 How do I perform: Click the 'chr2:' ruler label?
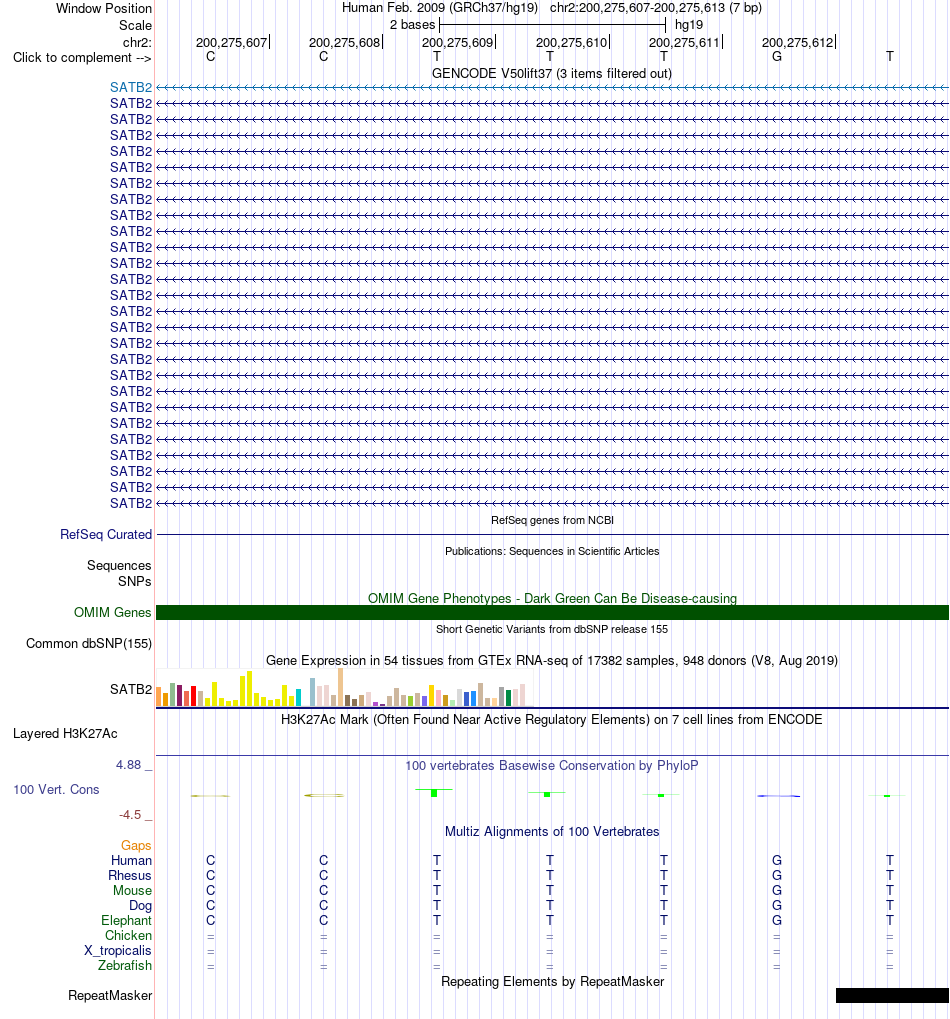[137, 43]
